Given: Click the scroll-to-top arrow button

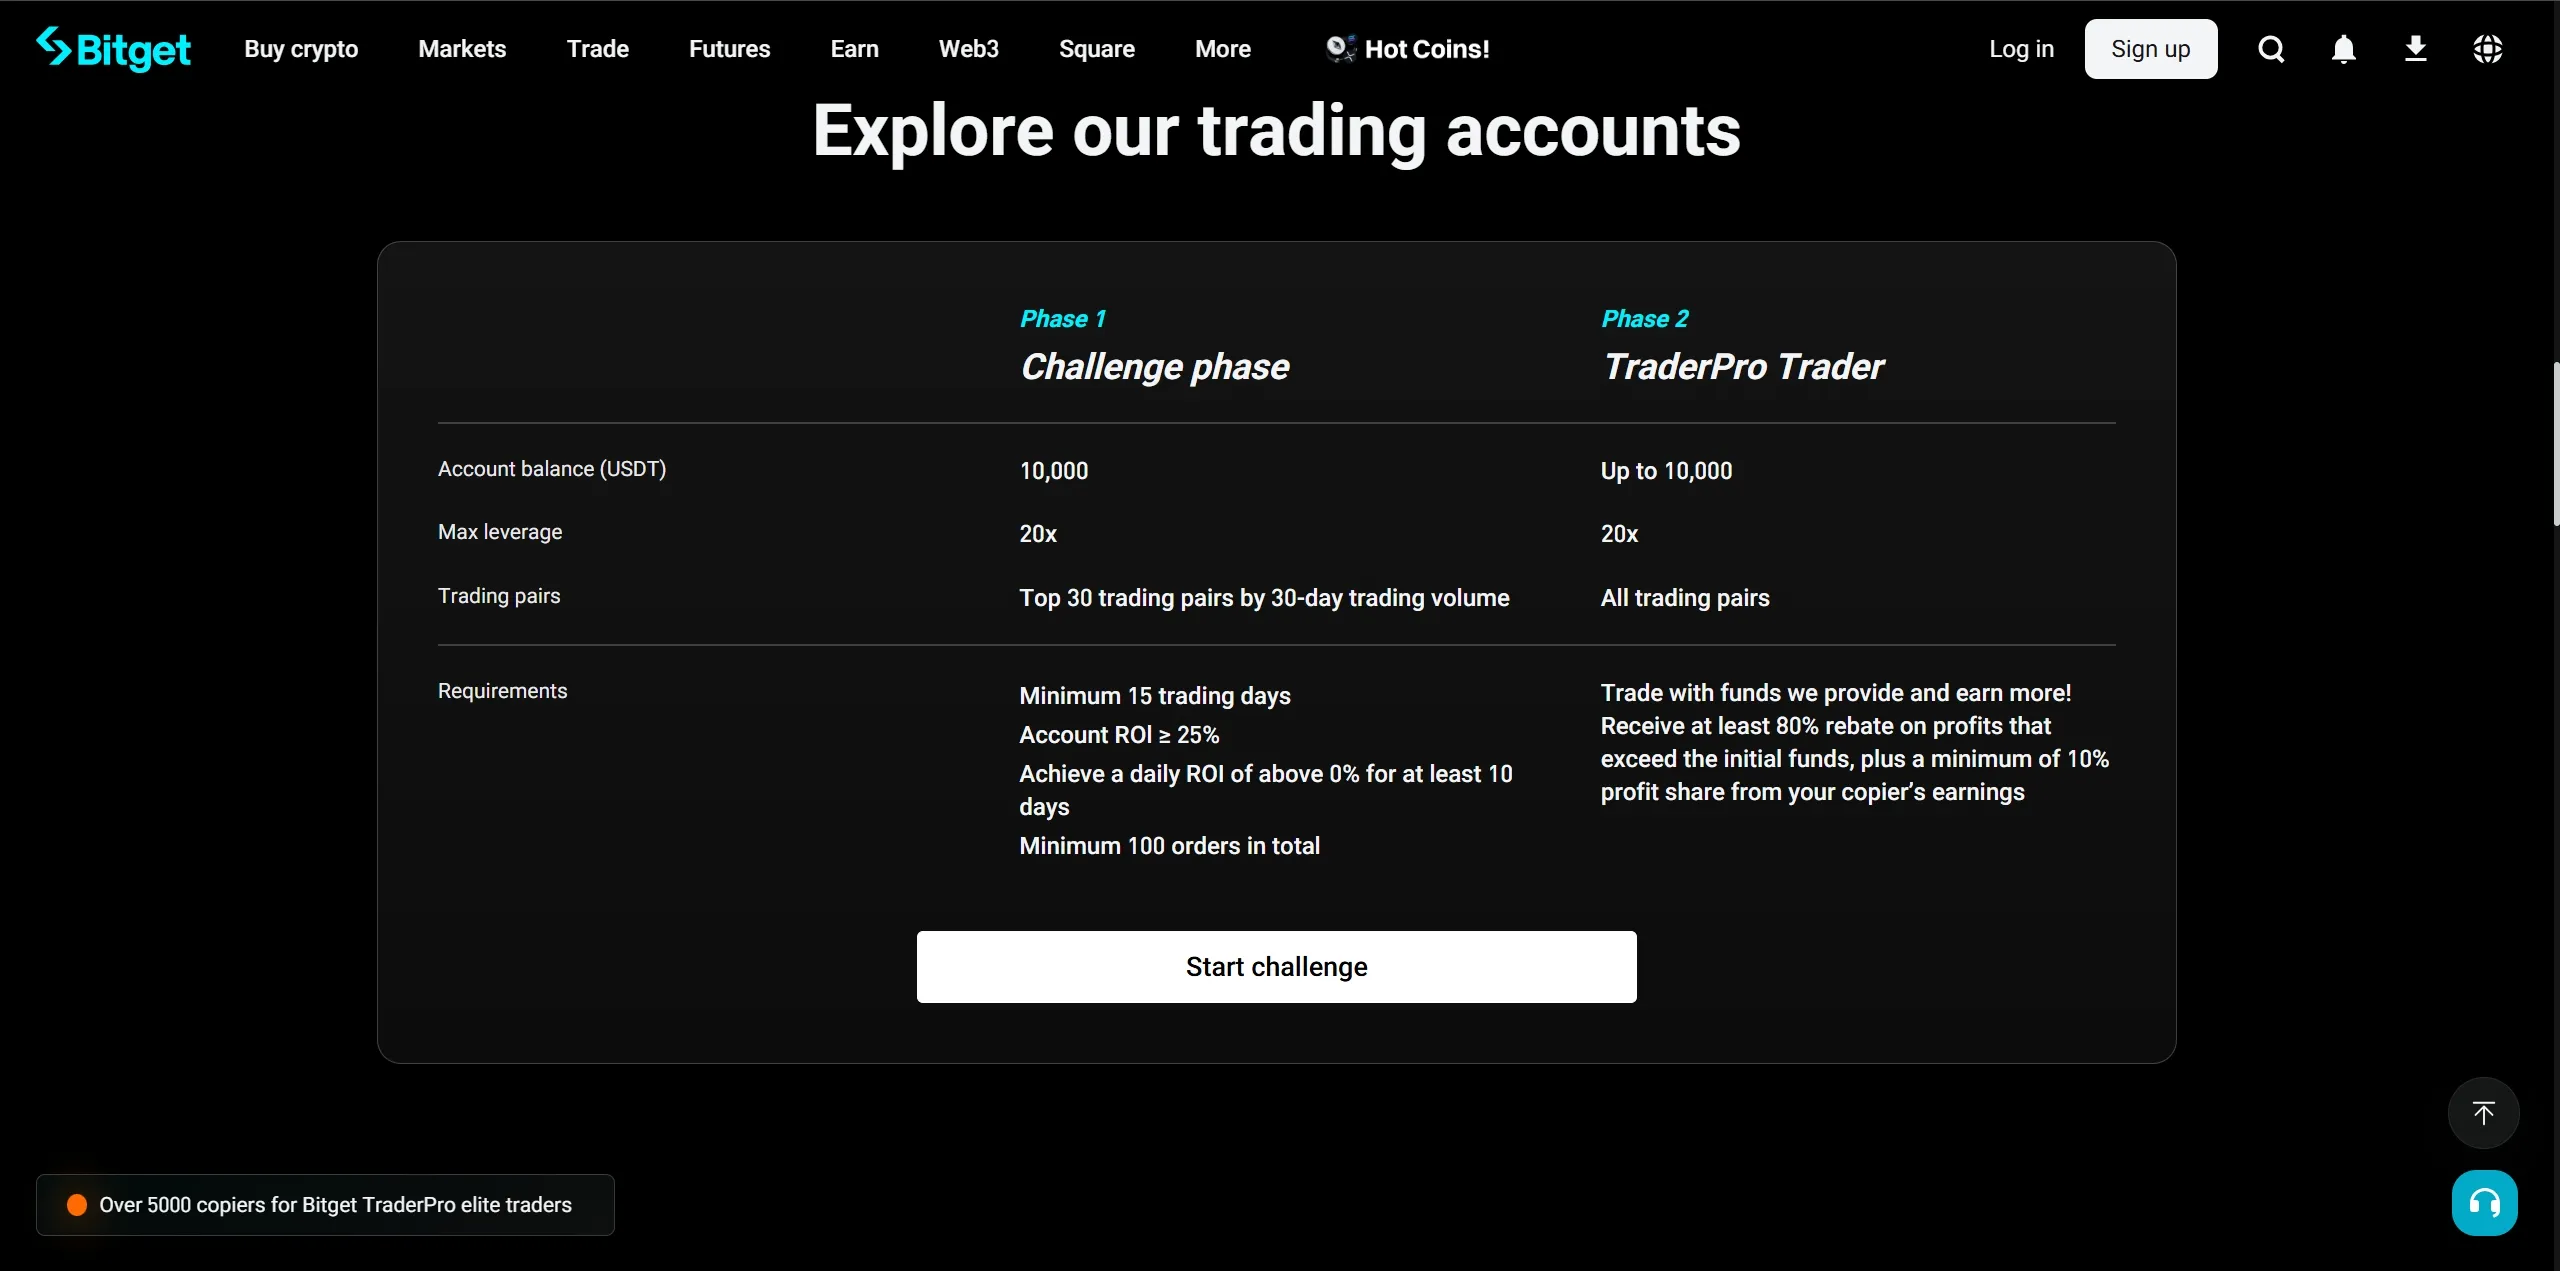Looking at the screenshot, I should click(2483, 1113).
